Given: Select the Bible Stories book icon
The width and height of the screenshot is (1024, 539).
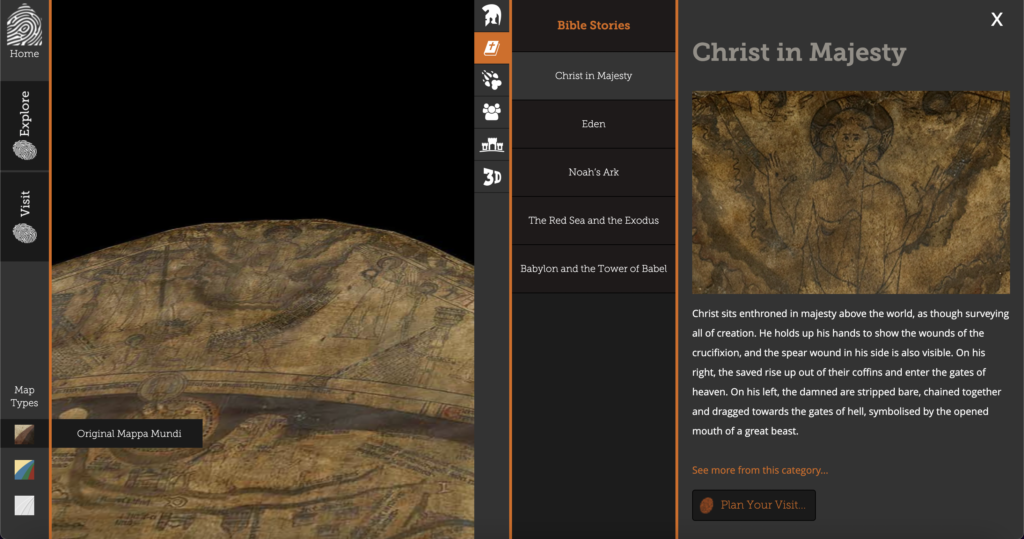Looking at the screenshot, I should coord(492,48).
